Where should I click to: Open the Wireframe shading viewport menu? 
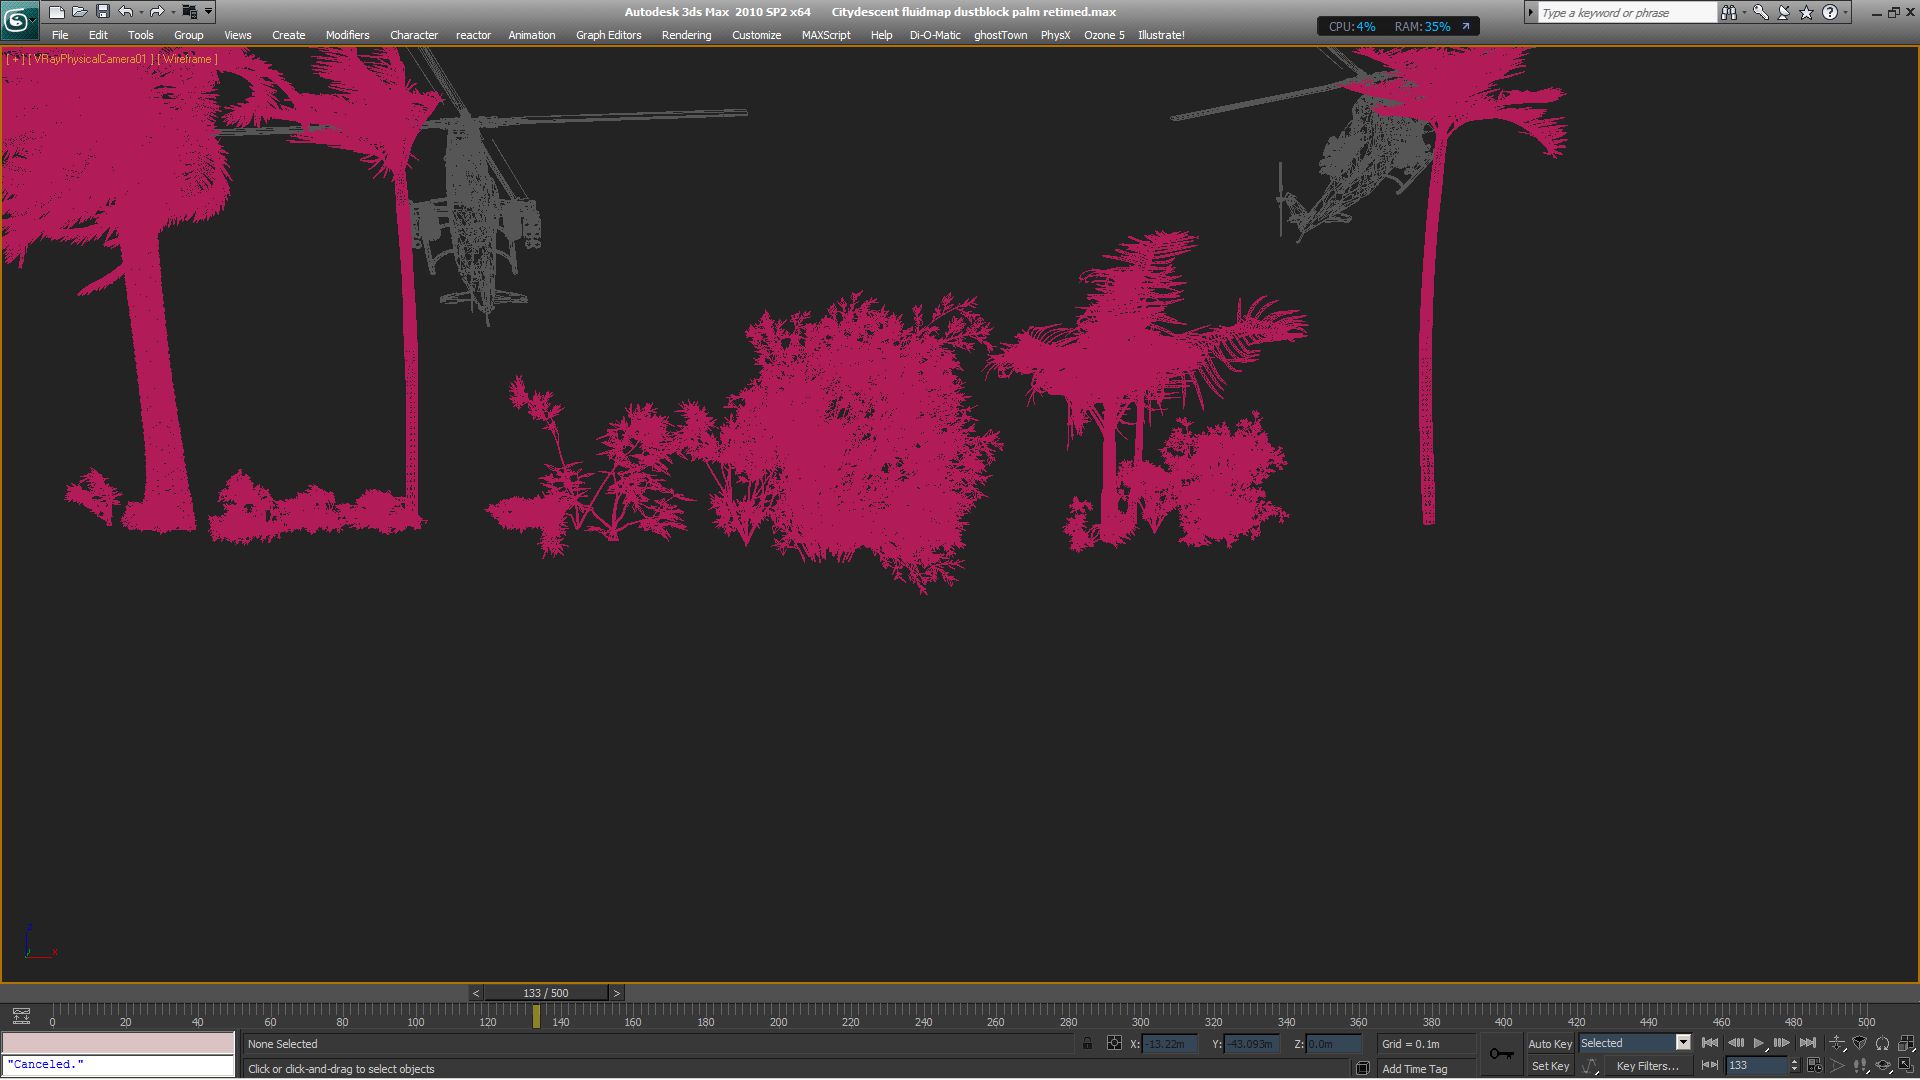point(187,59)
